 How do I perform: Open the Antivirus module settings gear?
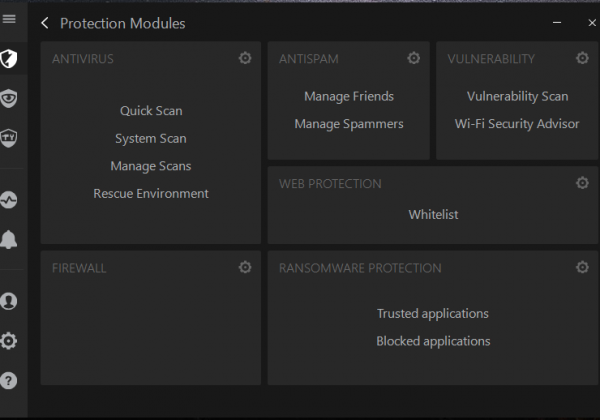click(x=245, y=58)
